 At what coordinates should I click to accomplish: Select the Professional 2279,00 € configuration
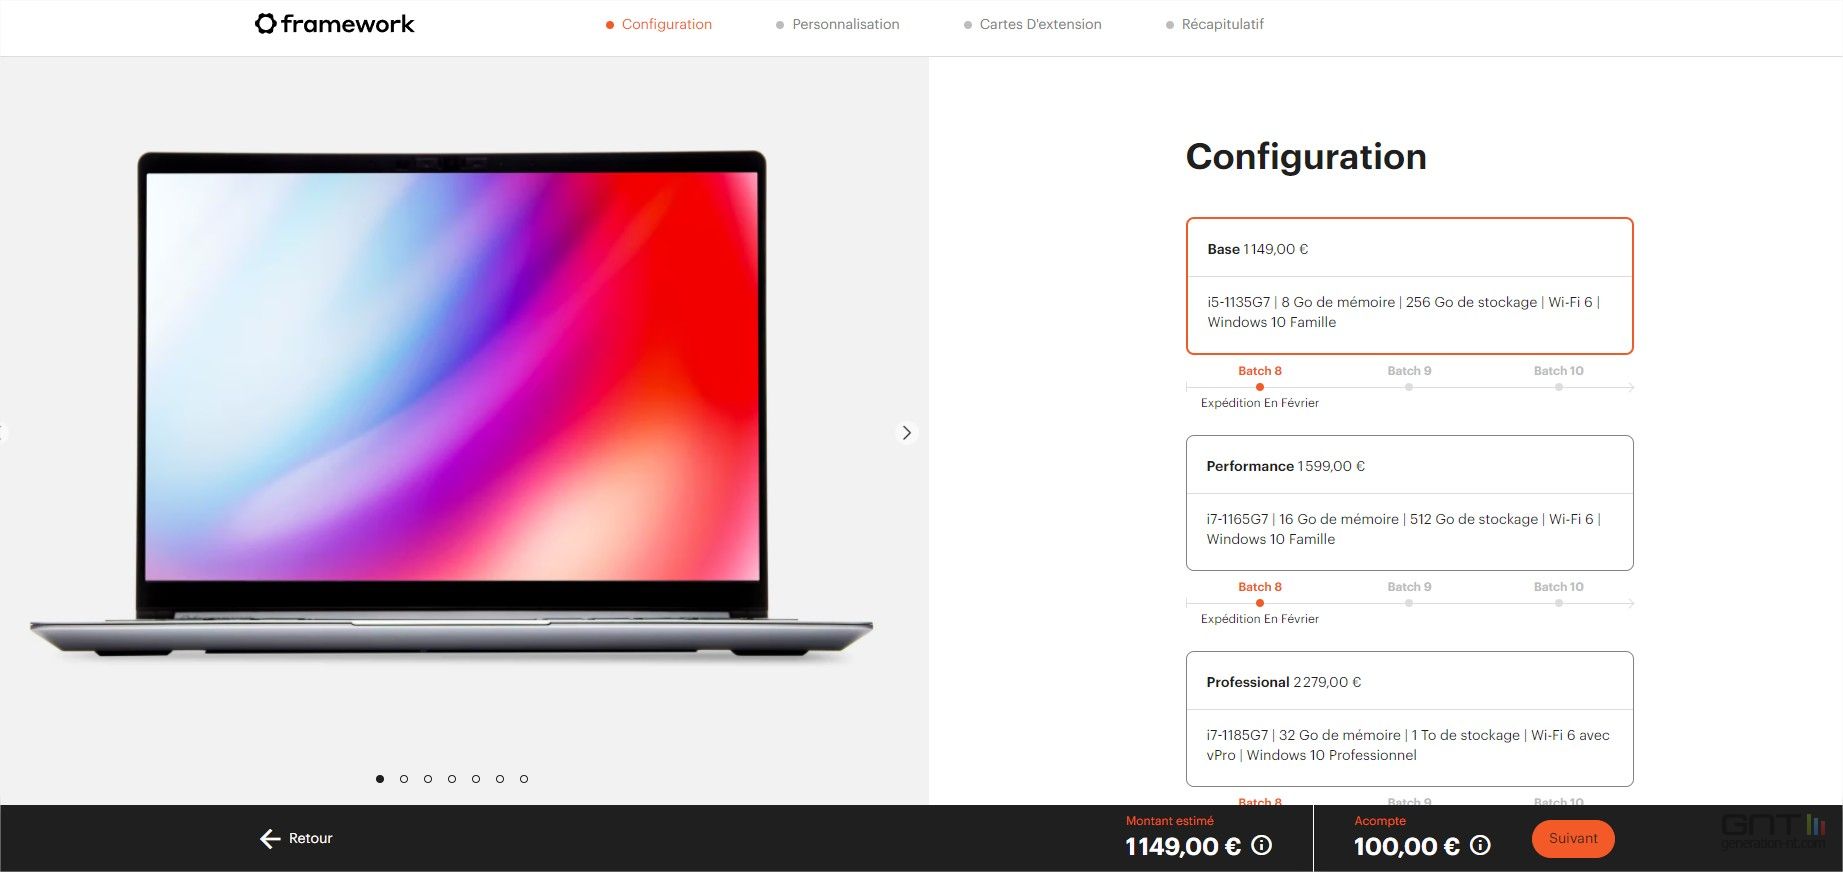coord(1409,719)
